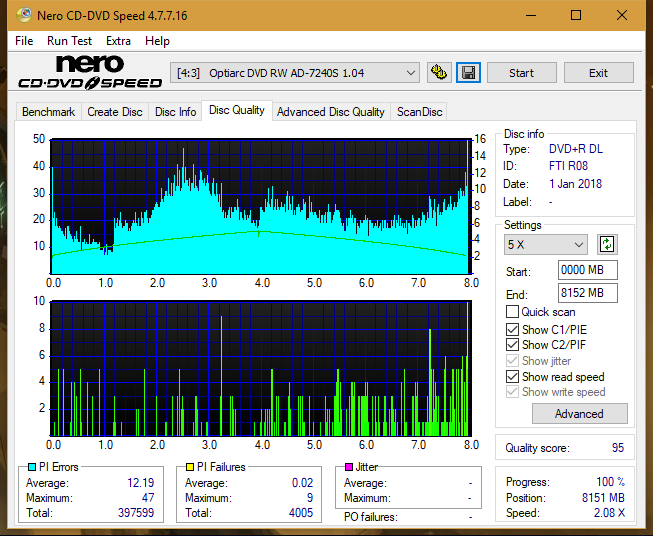
Task: Click the Nero app icon in title bar
Action: pyautogui.click(x=24, y=15)
